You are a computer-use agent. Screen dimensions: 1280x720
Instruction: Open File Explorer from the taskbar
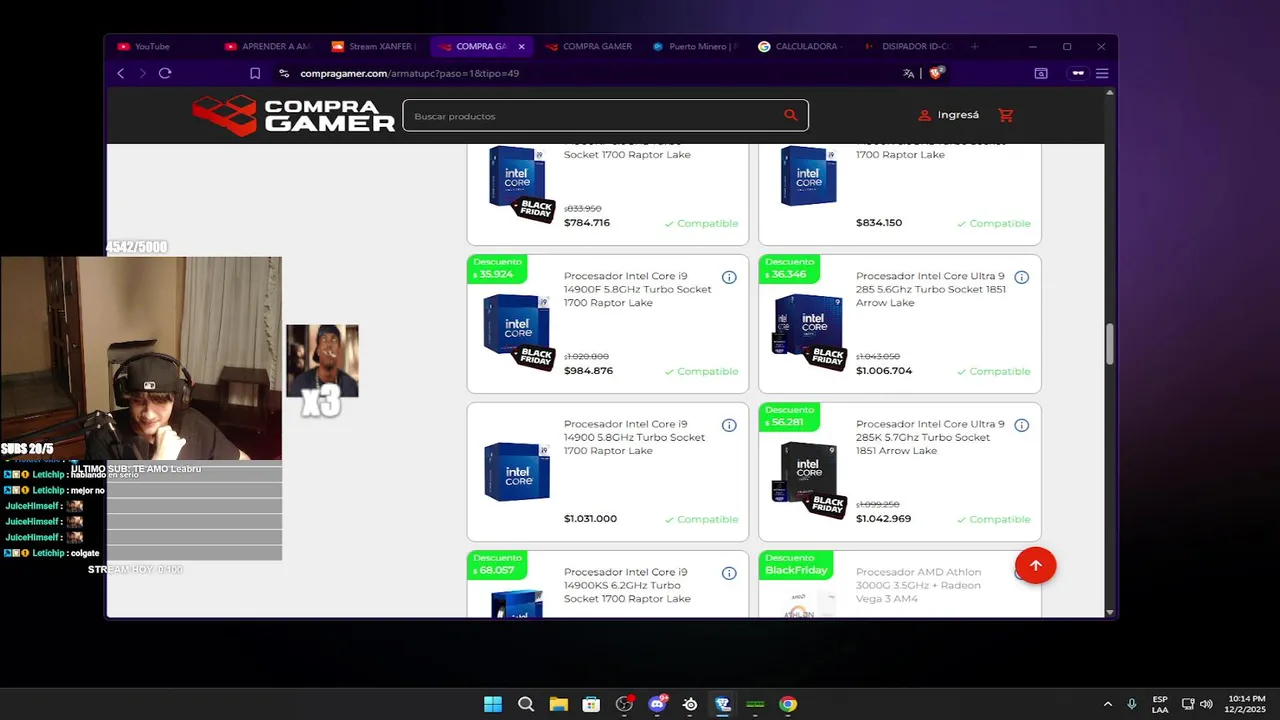point(558,704)
